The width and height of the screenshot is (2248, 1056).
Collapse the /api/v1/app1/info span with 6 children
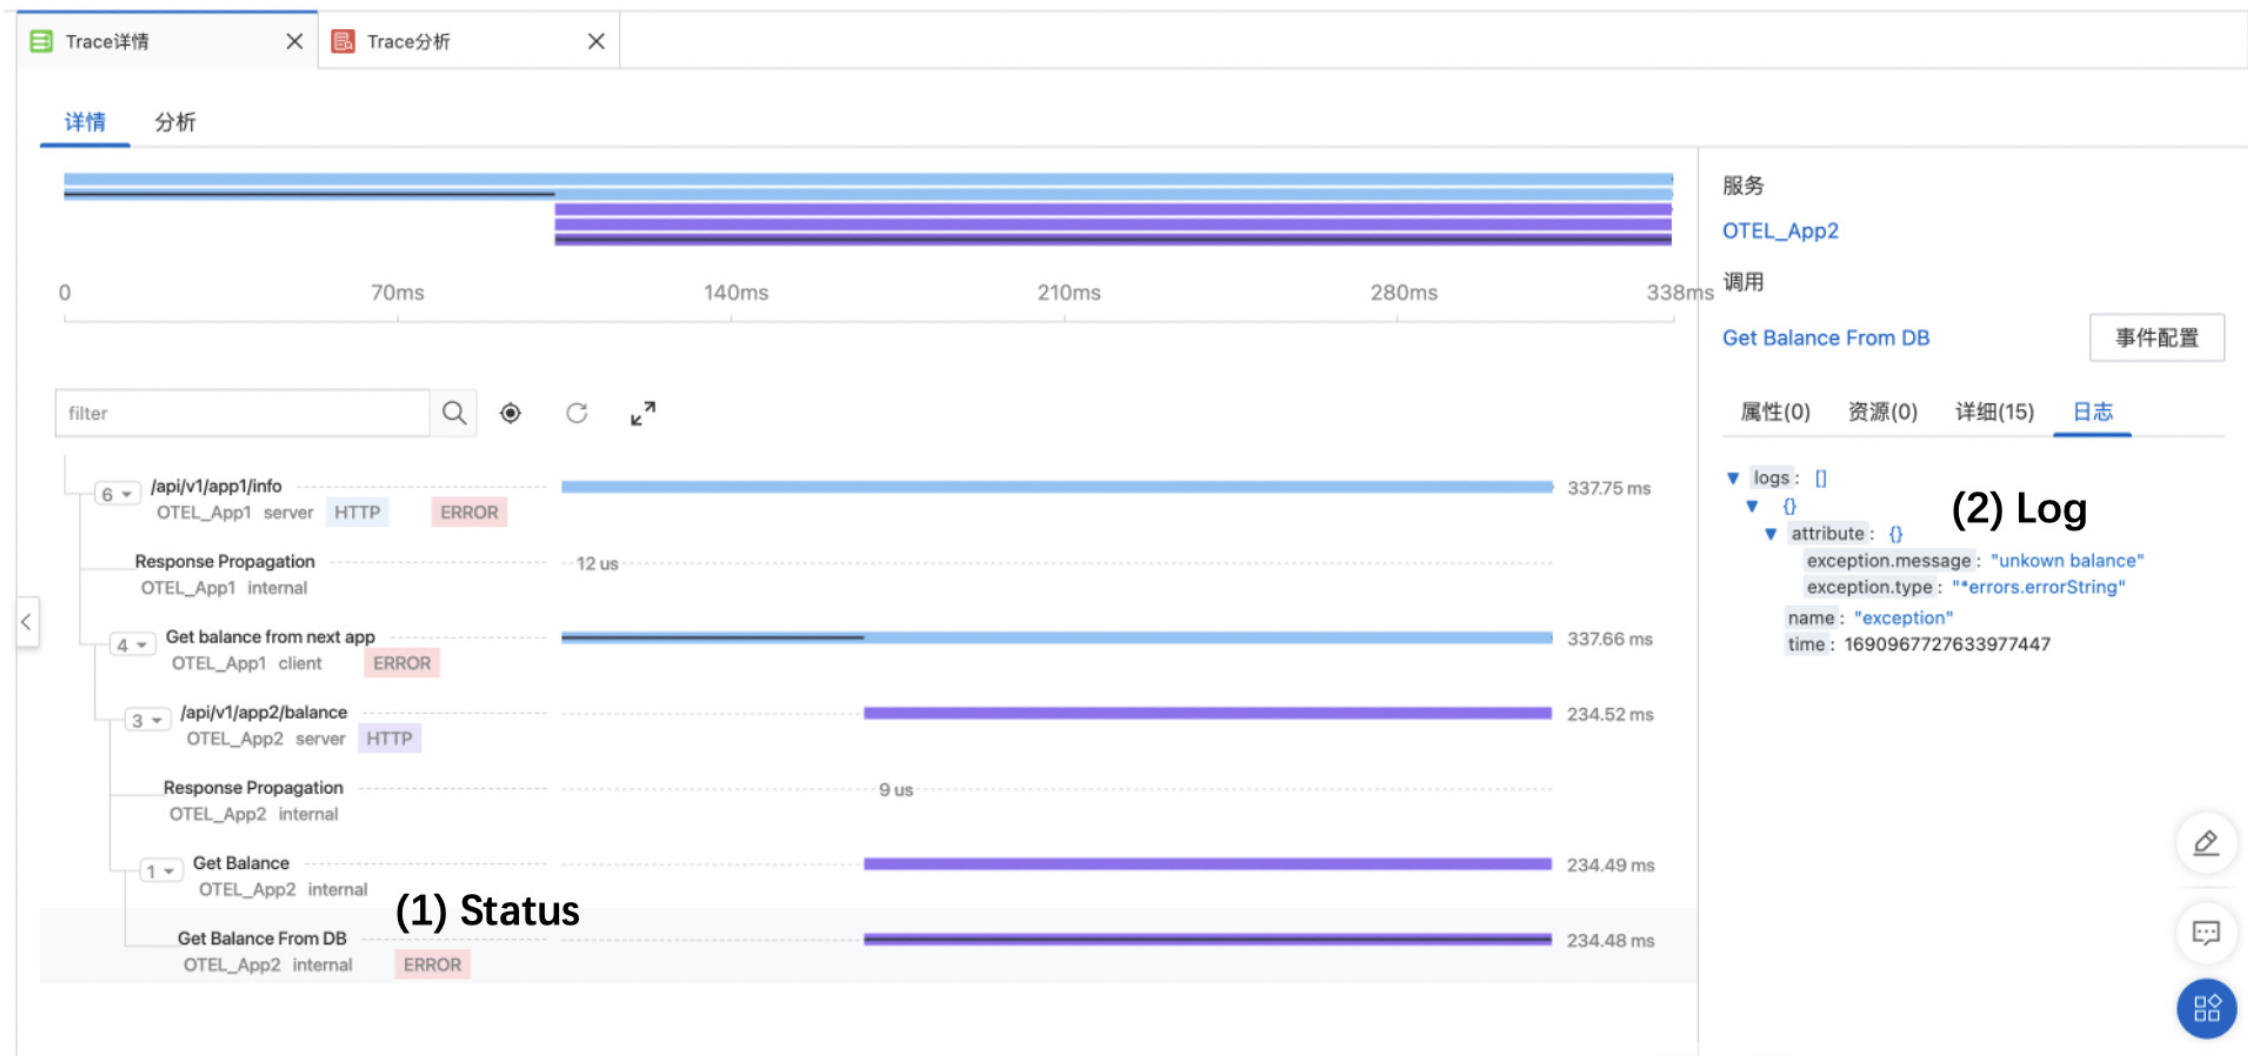click(x=117, y=494)
